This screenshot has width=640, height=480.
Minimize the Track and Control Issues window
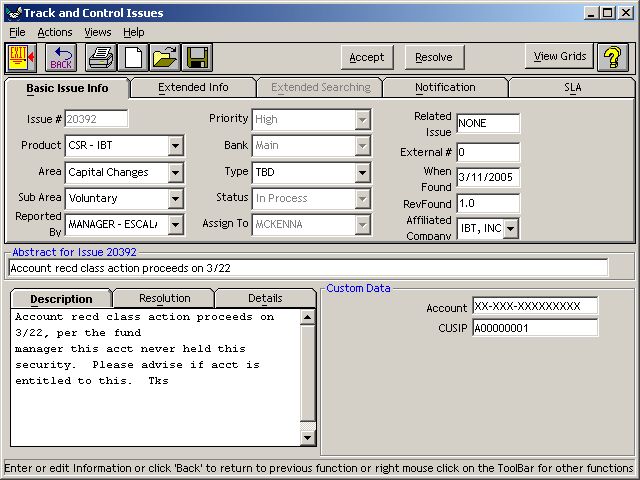(x=591, y=13)
